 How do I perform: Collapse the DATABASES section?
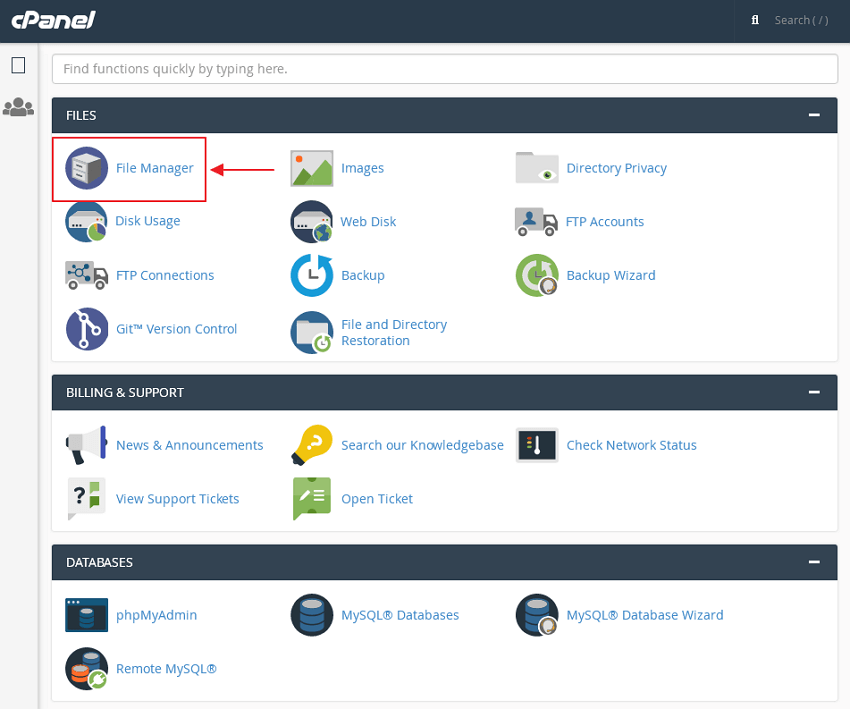click(814, 562)
